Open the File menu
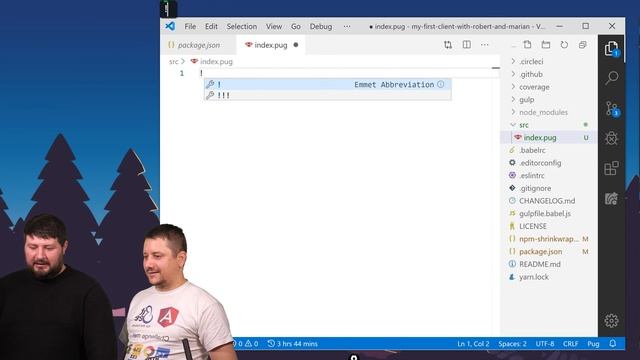 (190, 27)
